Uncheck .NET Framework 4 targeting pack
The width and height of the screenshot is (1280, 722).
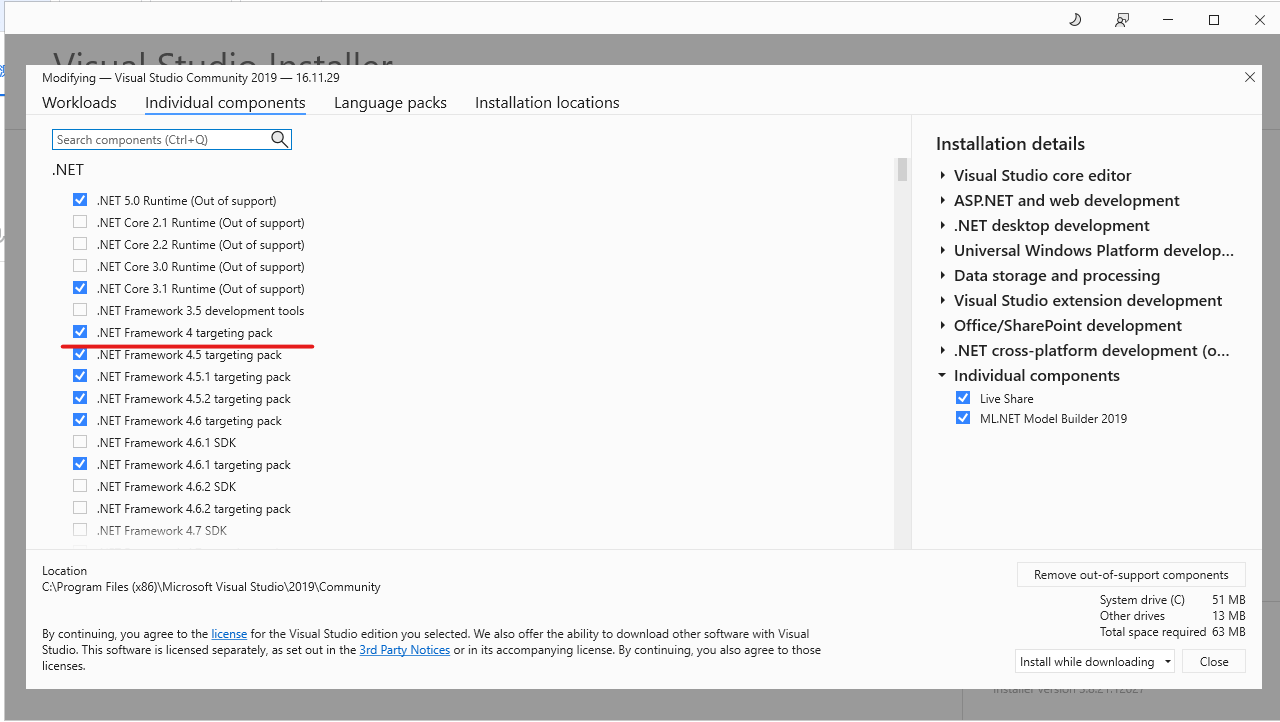[80, 332]
